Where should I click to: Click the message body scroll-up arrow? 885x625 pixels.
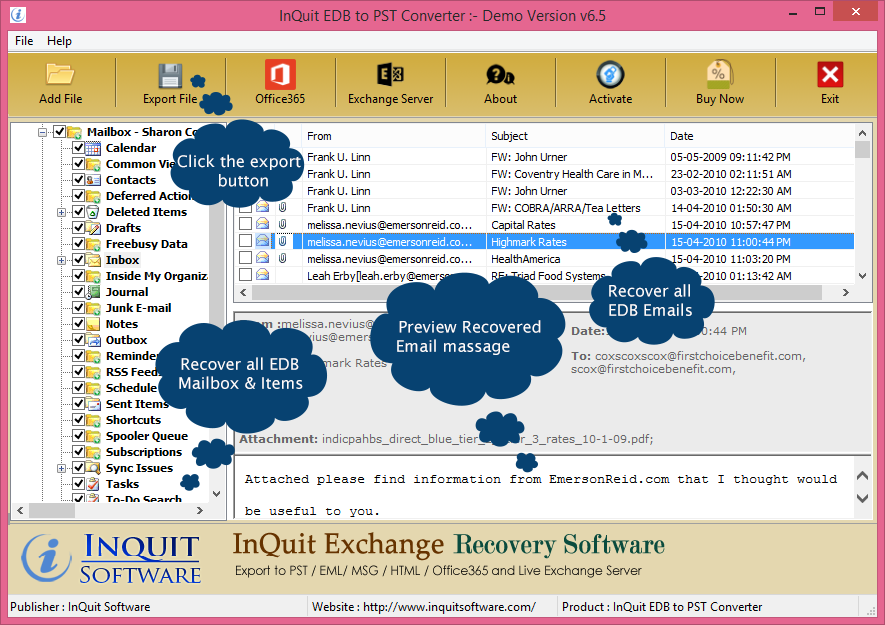(x=862, y=475)
